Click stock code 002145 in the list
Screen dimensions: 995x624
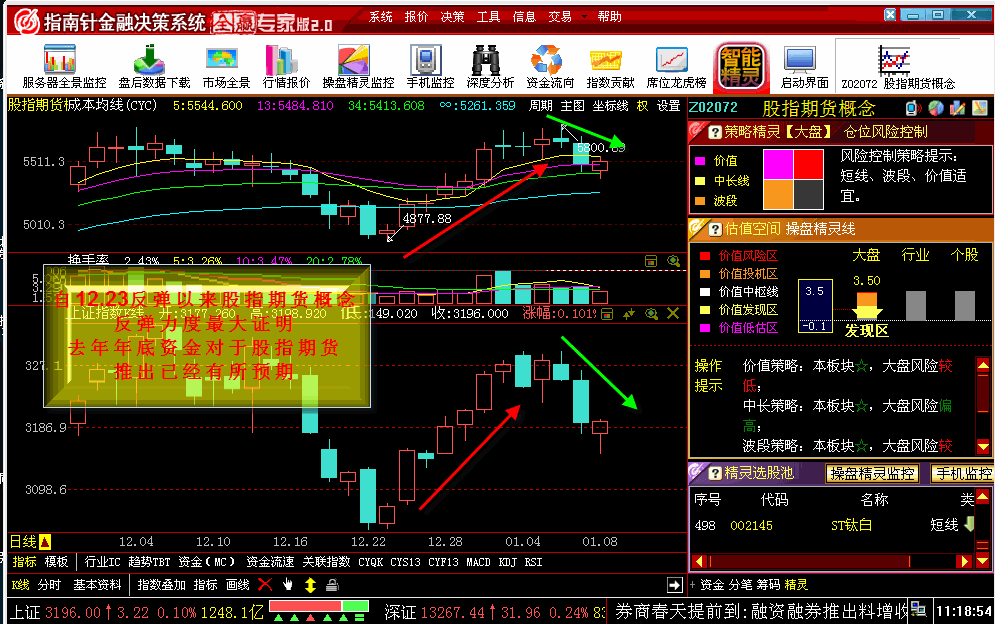[x=751, y=526]
